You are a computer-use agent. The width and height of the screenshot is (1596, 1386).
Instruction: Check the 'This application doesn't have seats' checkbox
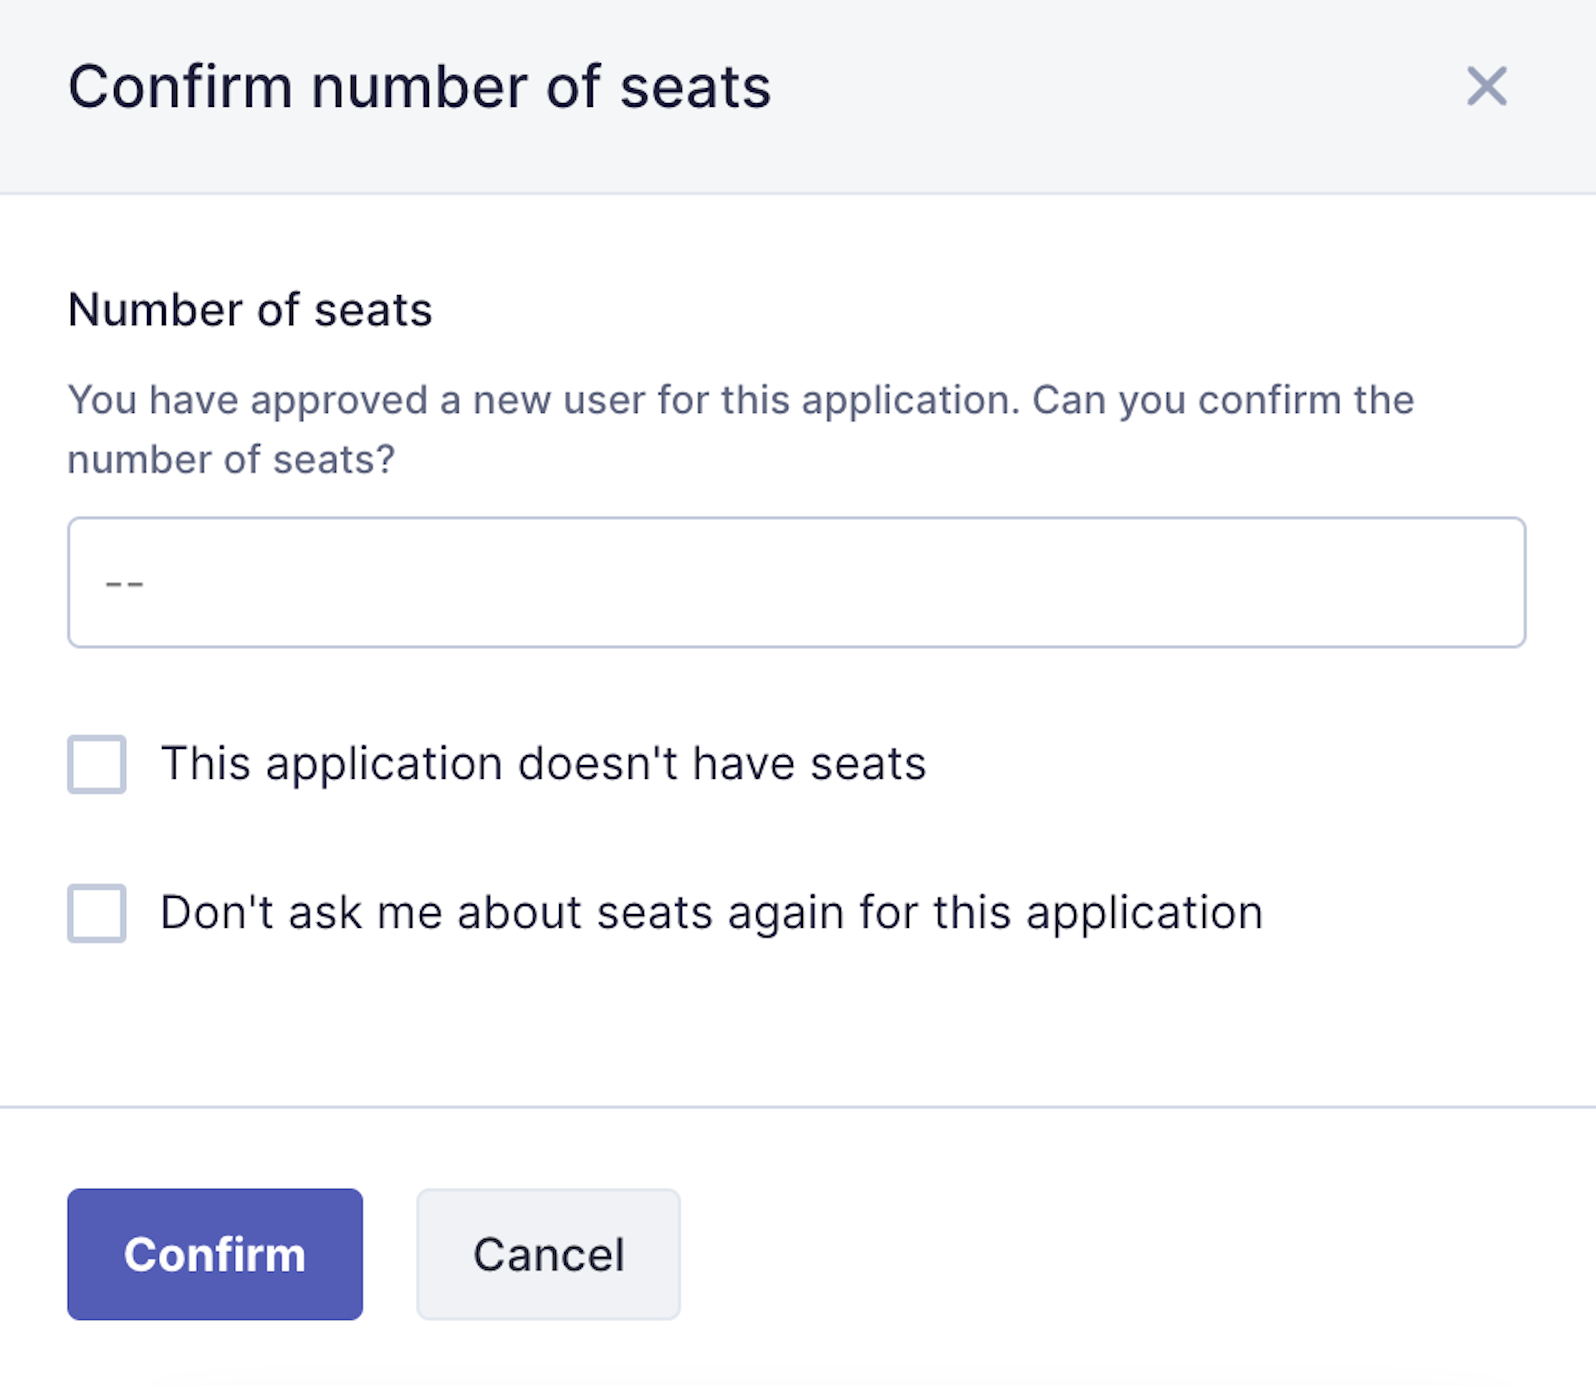click(x=97, y=764)
